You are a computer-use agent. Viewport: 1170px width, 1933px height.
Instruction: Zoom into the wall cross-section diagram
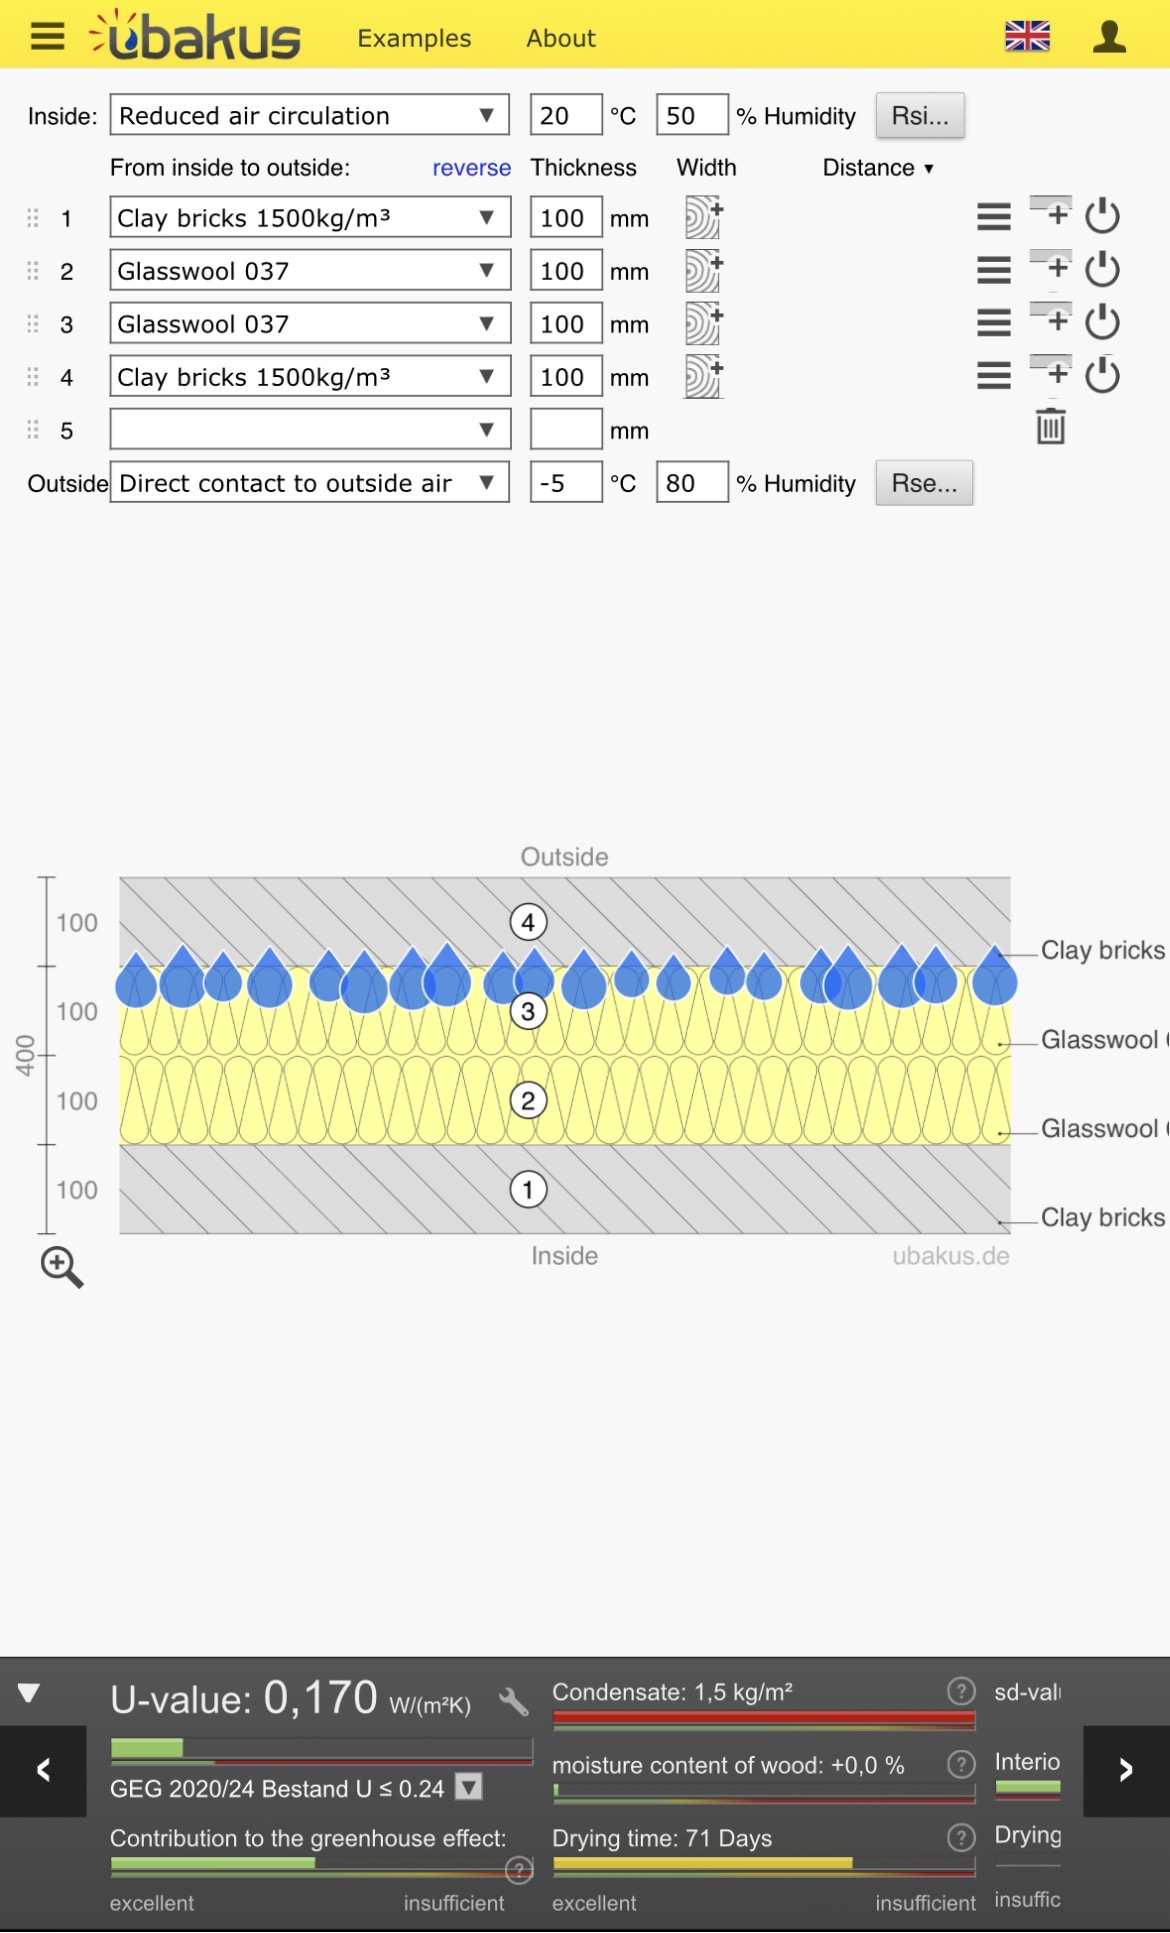[62, 1267]
